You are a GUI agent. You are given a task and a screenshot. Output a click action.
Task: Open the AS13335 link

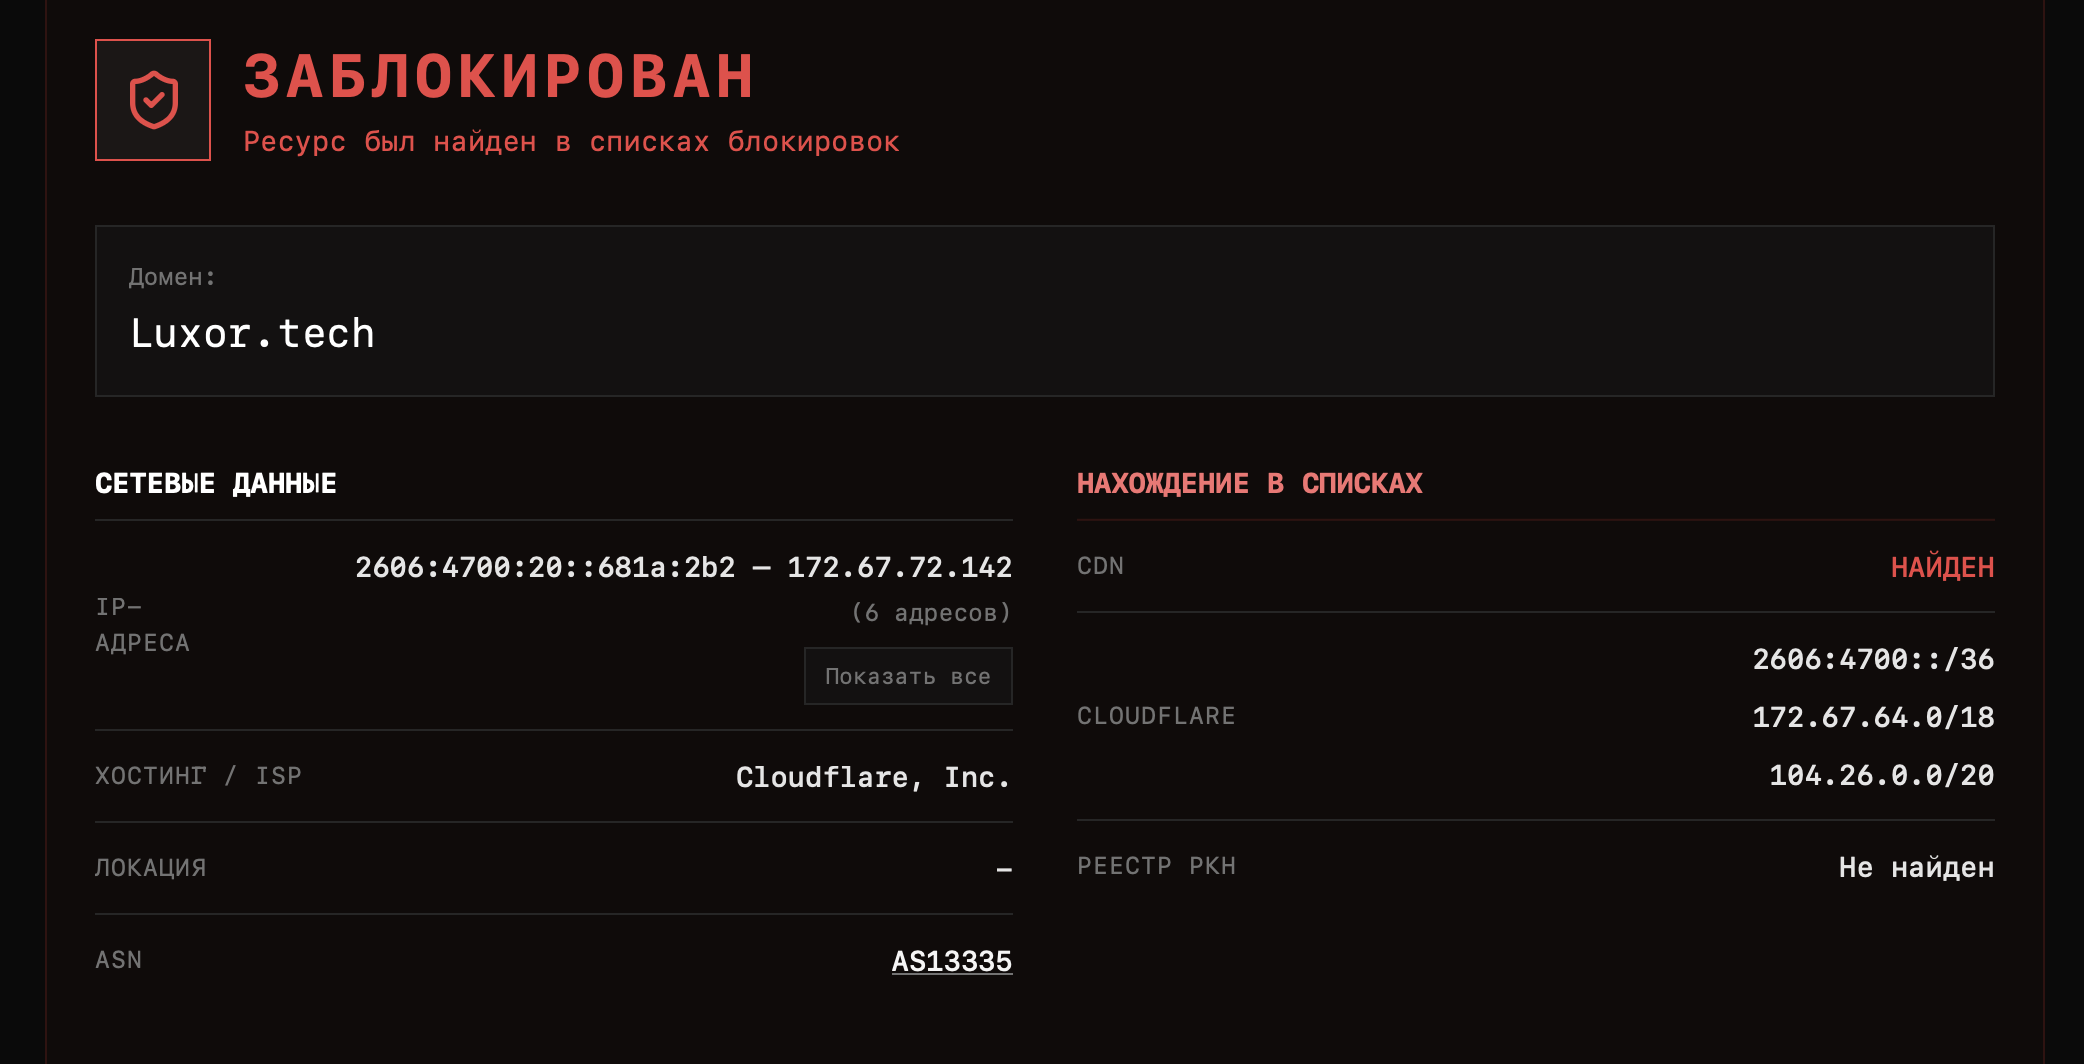[951, 961]
